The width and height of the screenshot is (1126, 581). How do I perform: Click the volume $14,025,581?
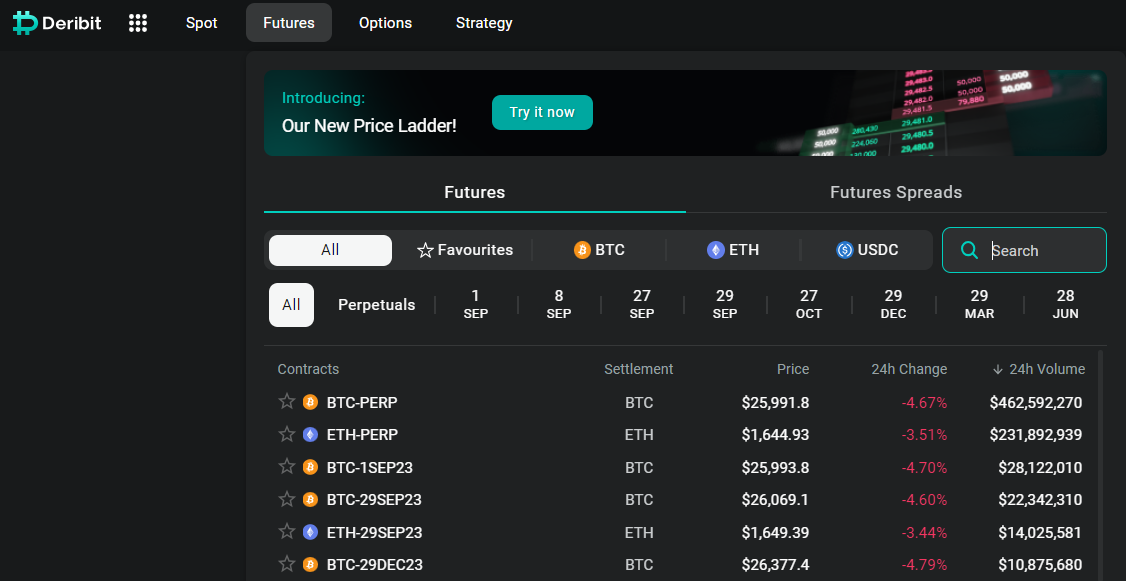point(1040,532)
